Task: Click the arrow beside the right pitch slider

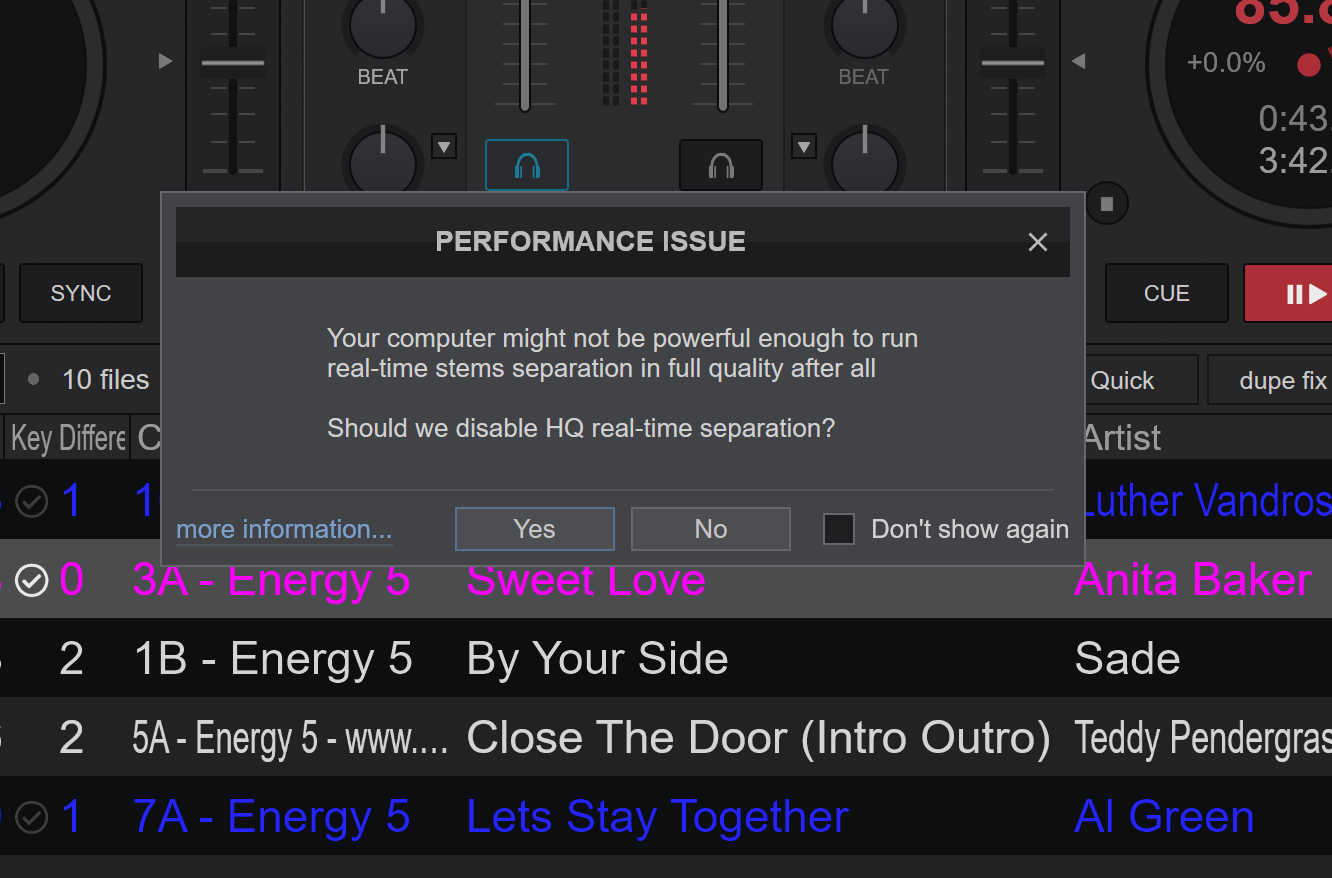Action: 1078,62
